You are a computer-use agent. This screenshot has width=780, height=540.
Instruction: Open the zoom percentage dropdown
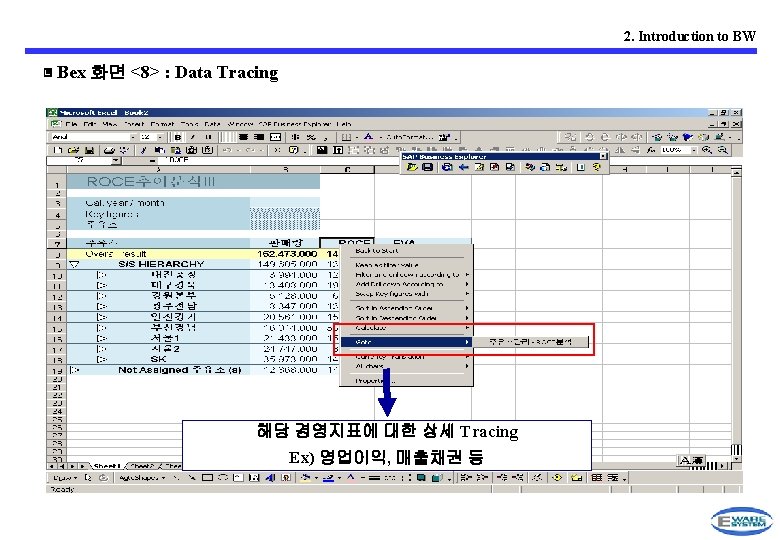point(693,150)
